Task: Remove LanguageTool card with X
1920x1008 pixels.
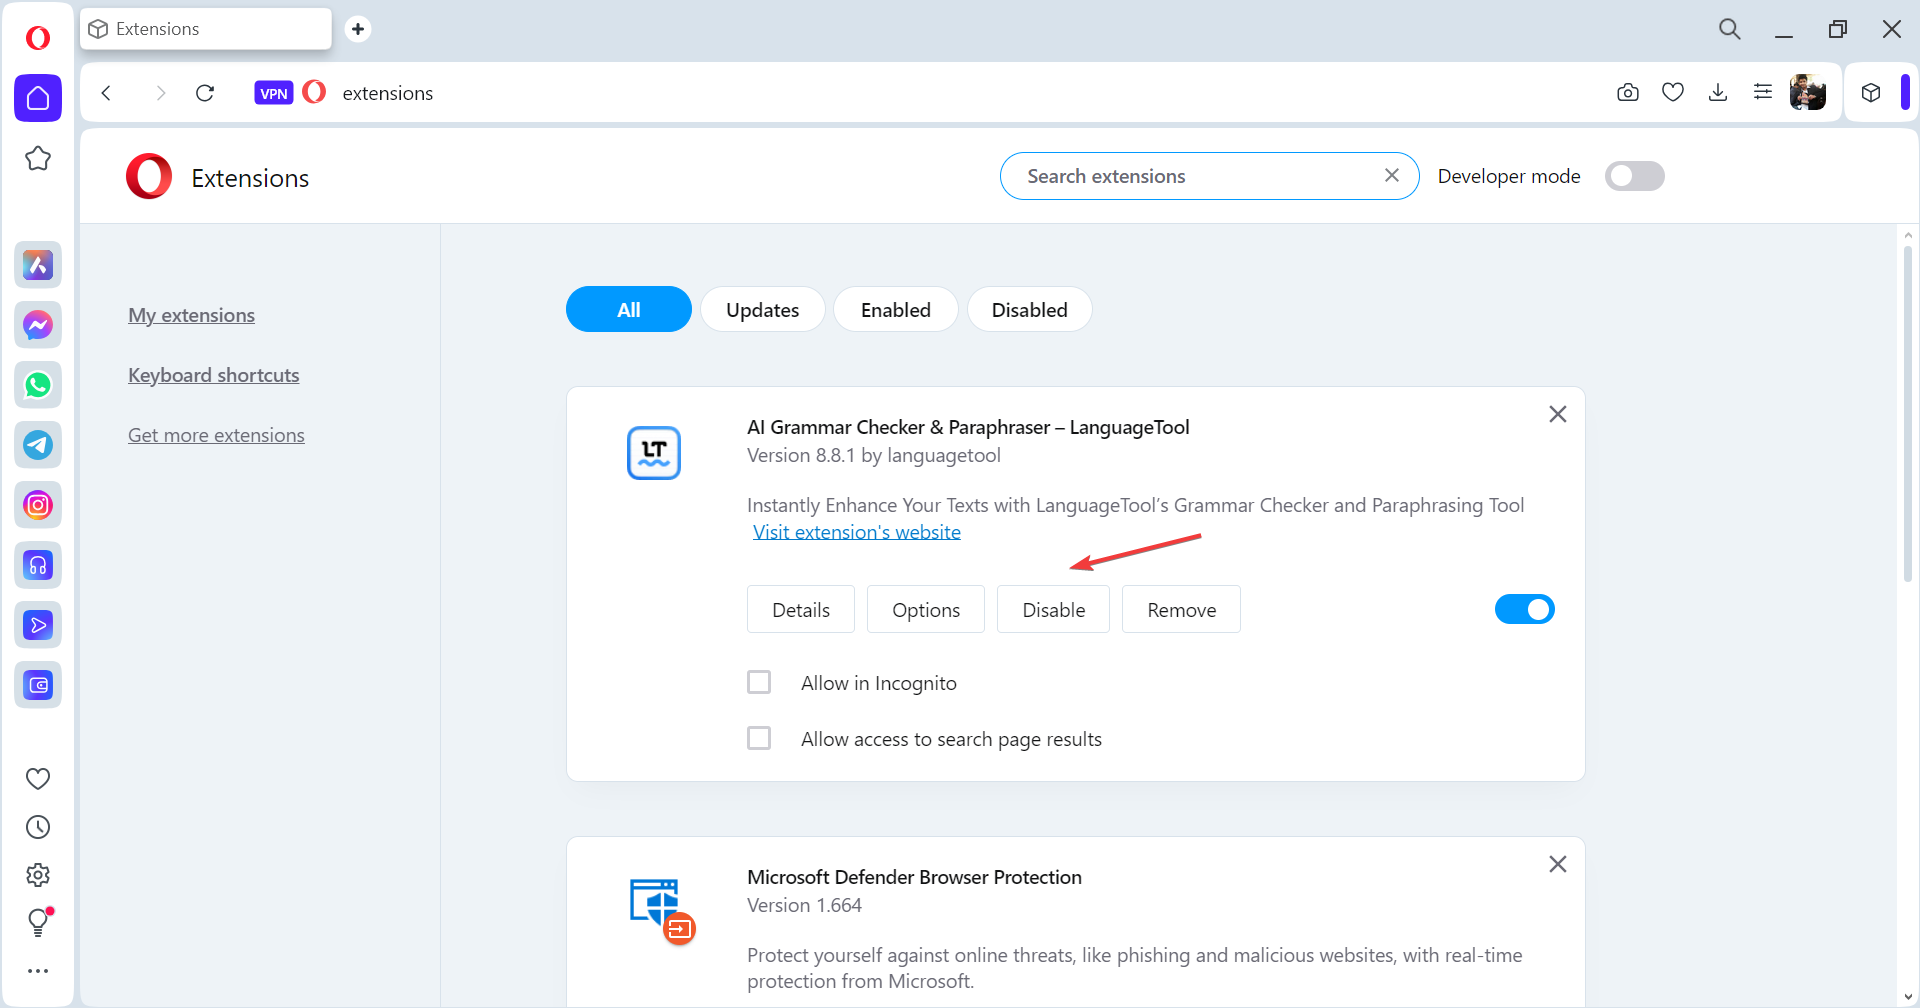Action: [x=1558, y=414]
